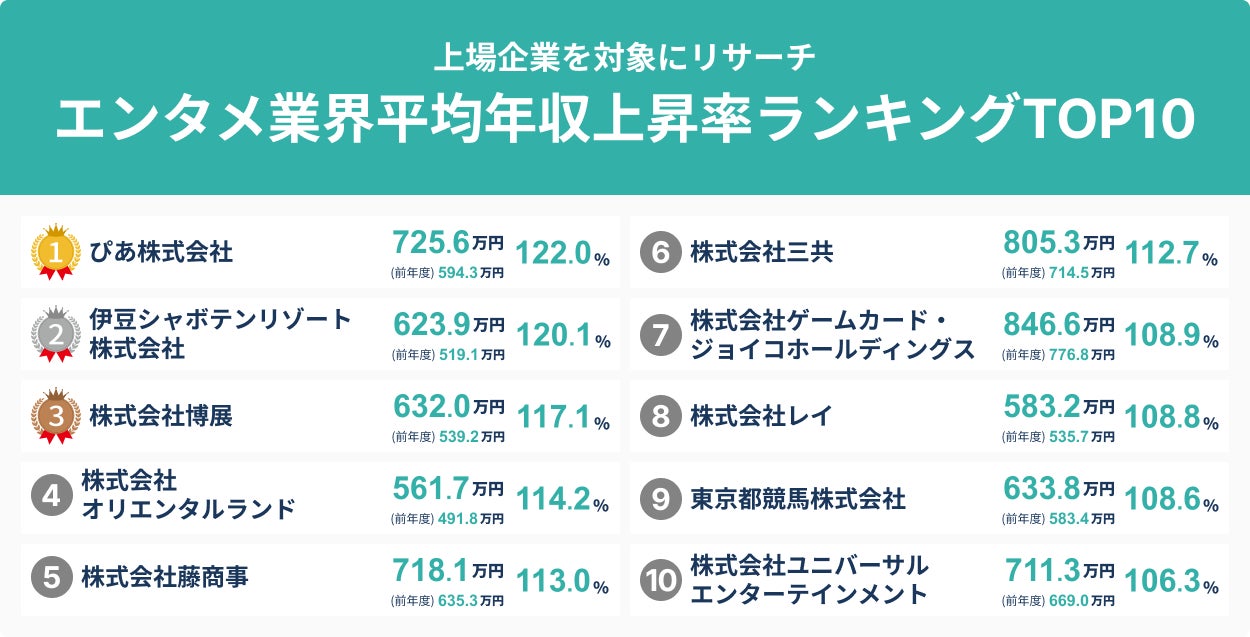Click the gray rank 9 badge

click(661, 498)
